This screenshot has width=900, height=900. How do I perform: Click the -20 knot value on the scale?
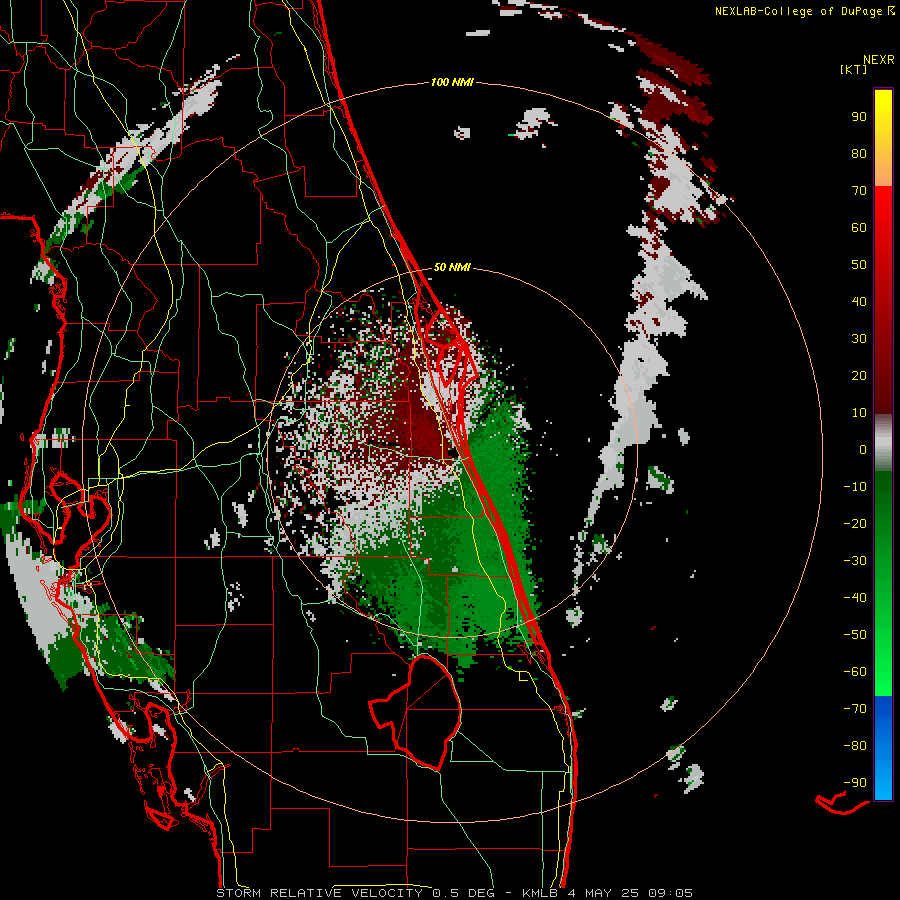point(855,524)
